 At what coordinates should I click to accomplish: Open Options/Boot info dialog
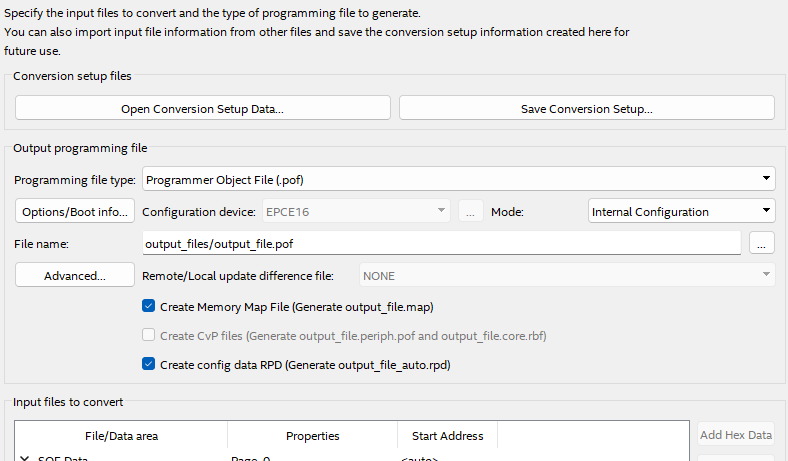pyautogui.click(x=75, y=212)
